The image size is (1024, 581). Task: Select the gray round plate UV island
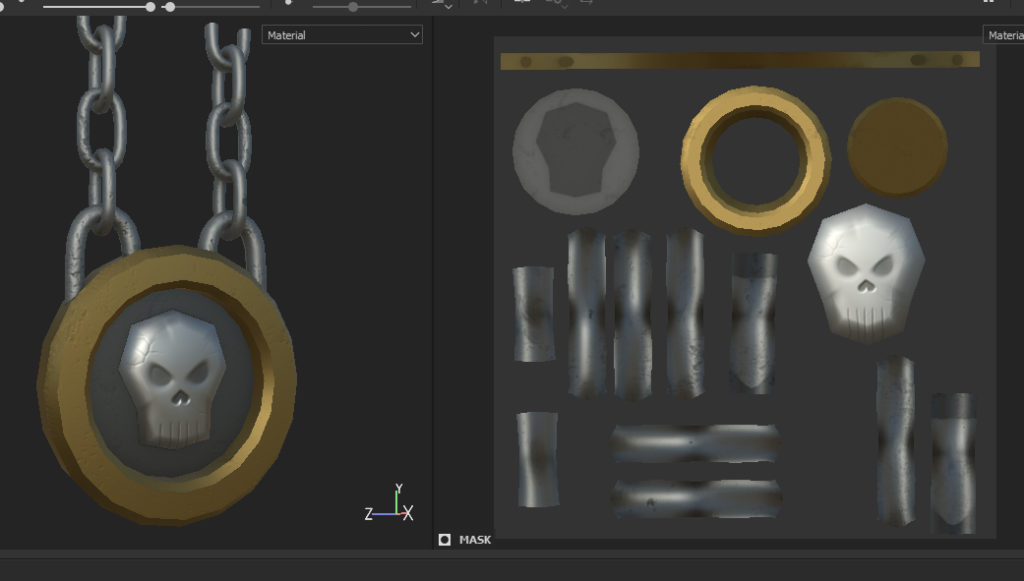(x=575, y=151)
